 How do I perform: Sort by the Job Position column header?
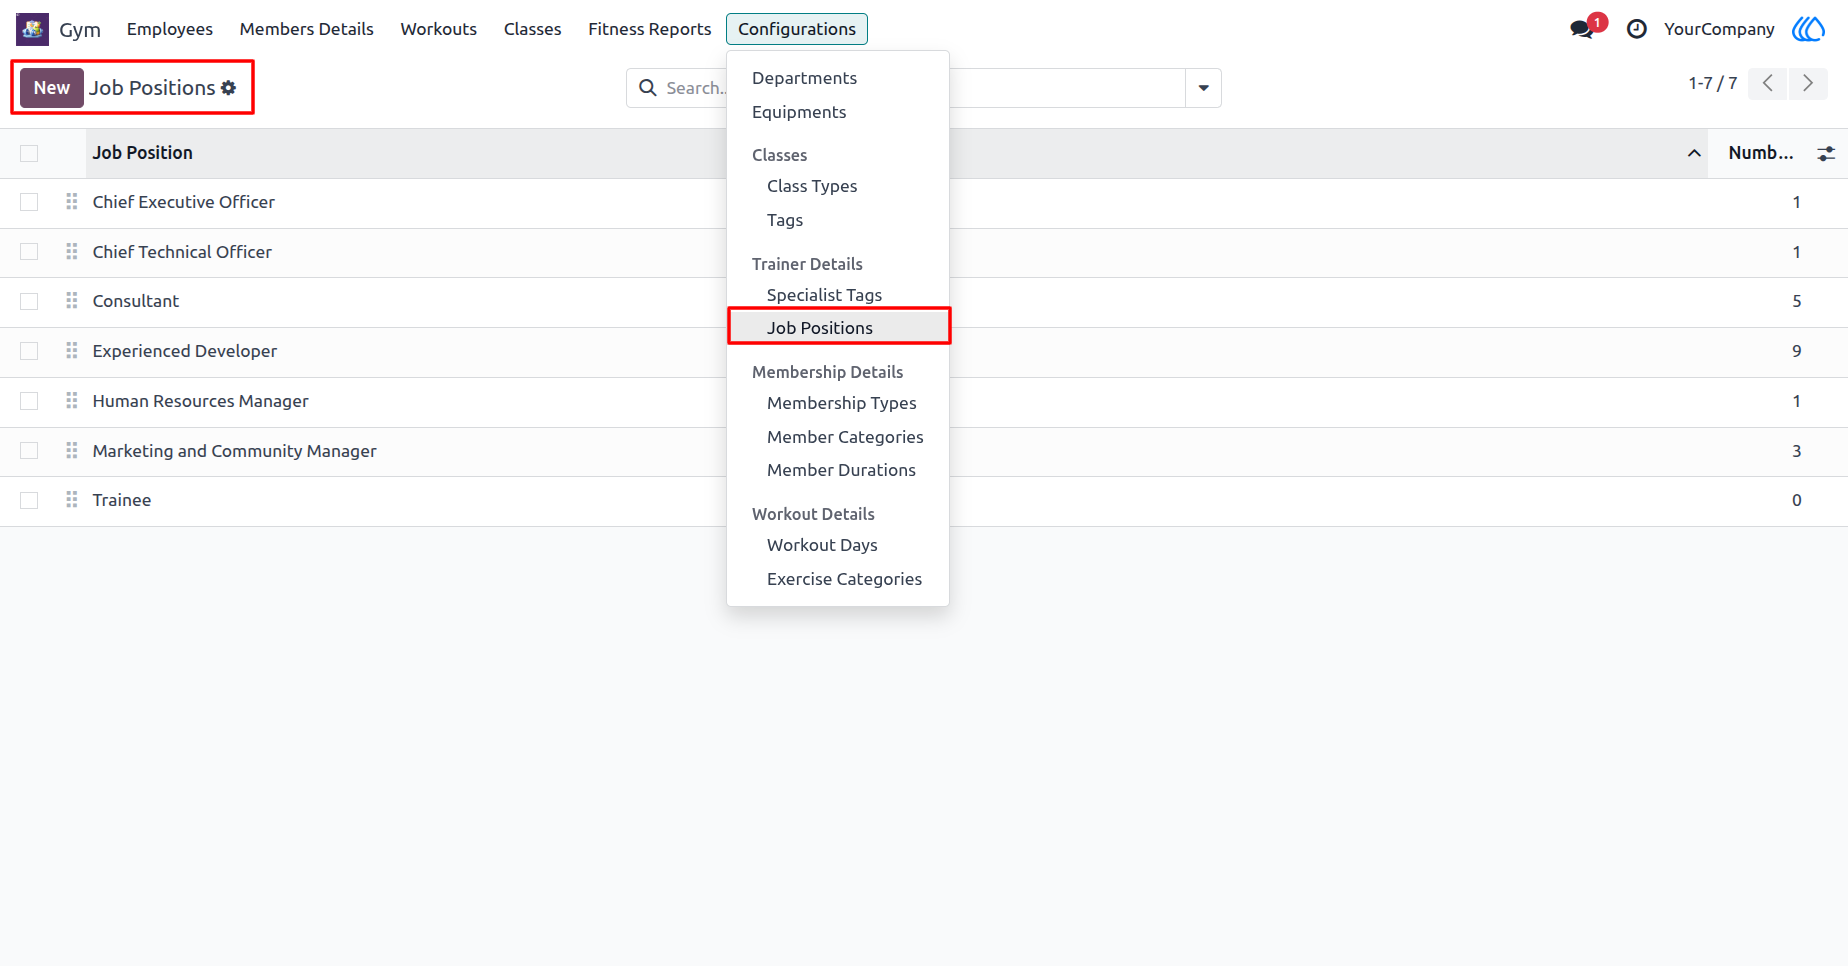(143, 153)
